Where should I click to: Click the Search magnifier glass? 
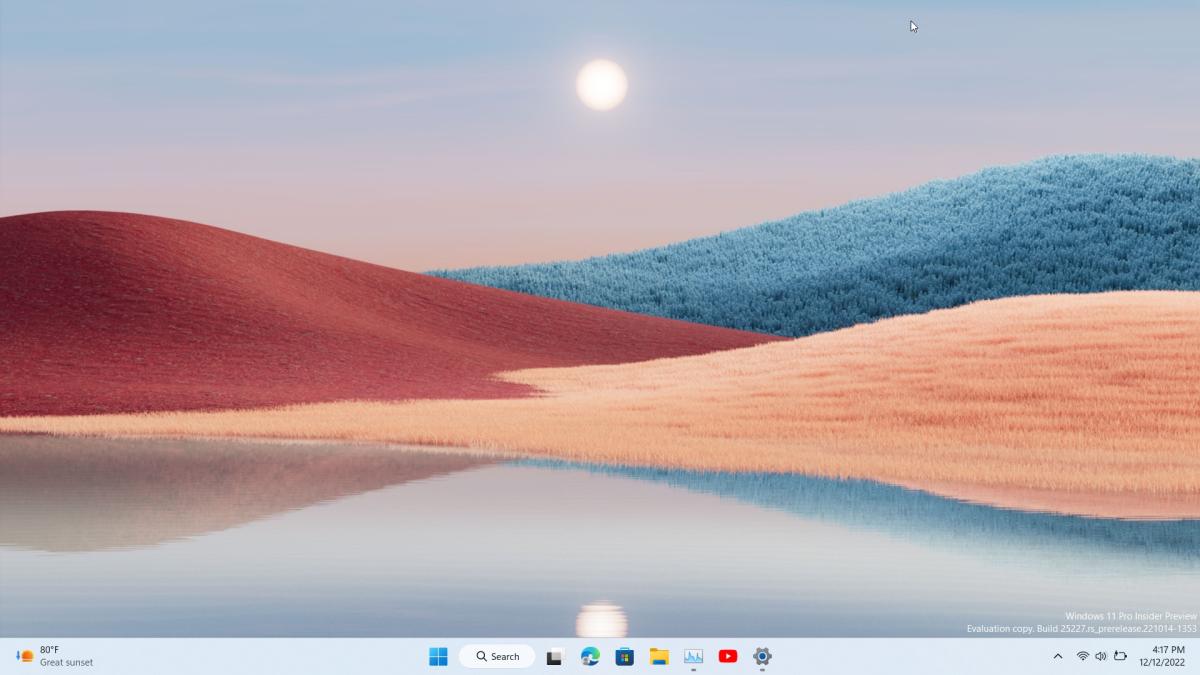click(x=481, y=656)
